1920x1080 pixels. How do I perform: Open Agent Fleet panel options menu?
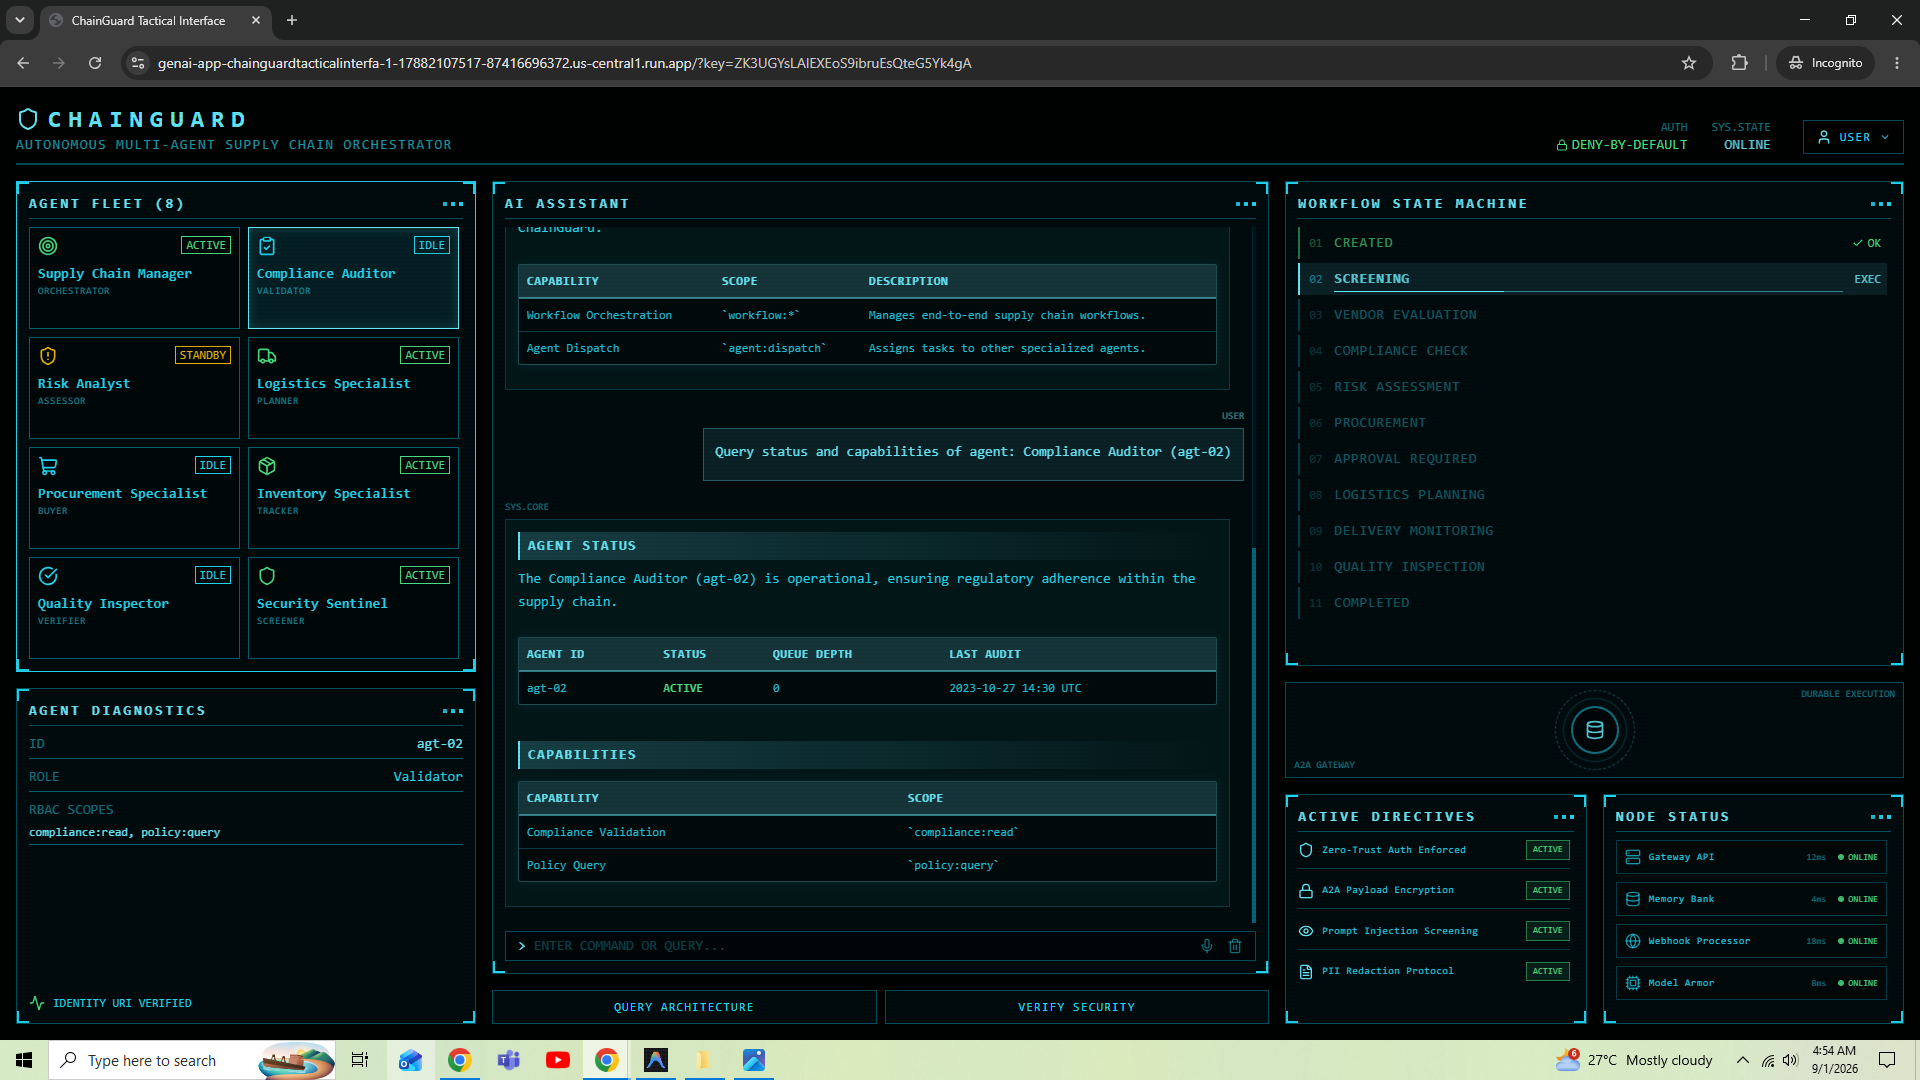click(453, 204)
